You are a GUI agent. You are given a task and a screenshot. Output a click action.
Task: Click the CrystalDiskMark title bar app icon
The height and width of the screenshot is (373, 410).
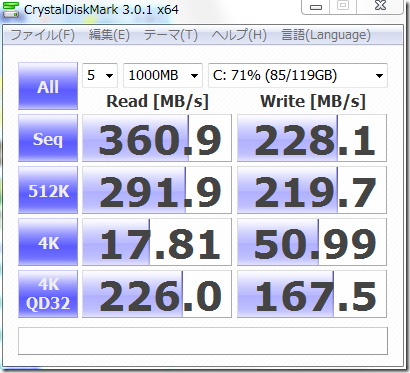(11, 9)
